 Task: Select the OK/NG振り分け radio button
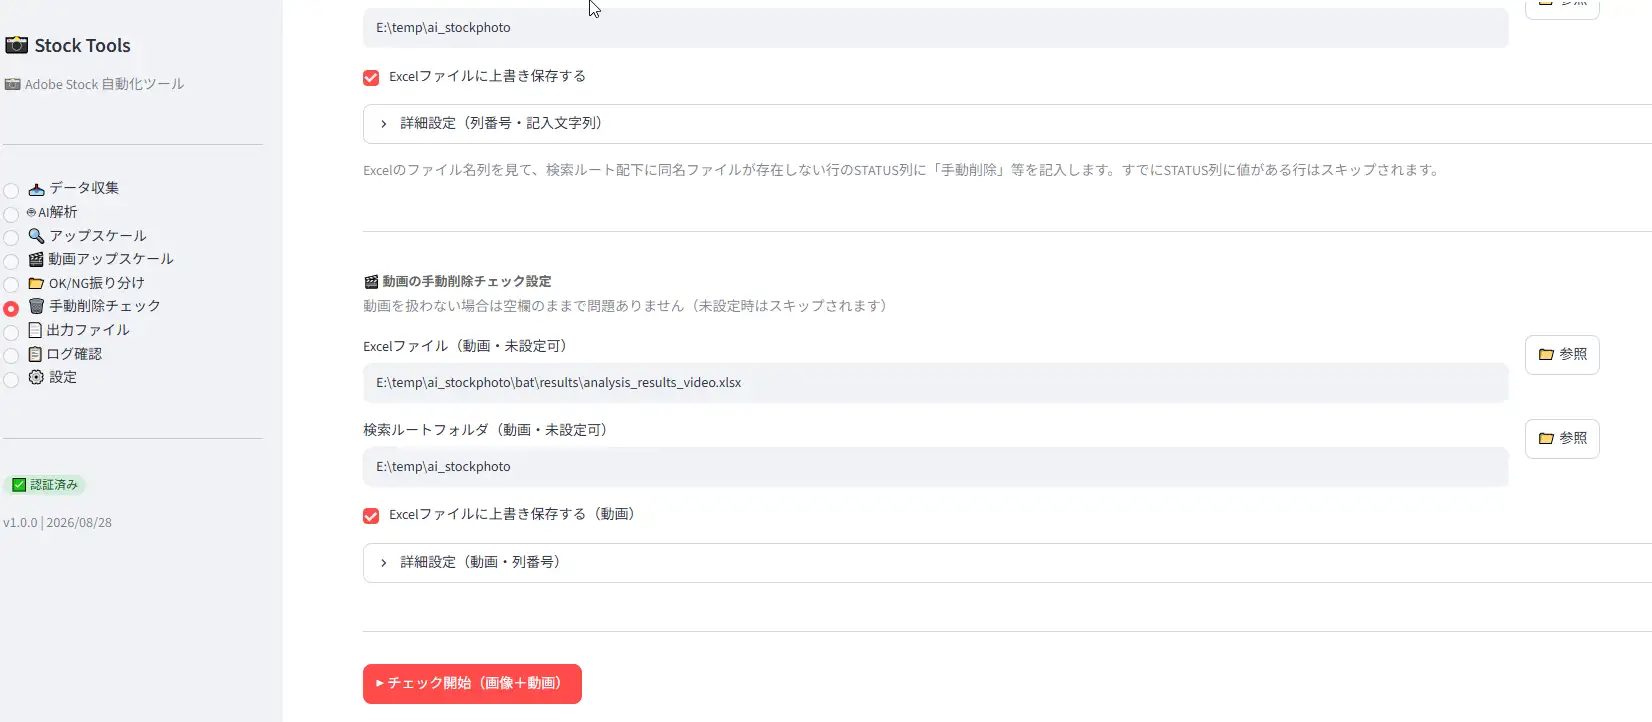[11, 285]
